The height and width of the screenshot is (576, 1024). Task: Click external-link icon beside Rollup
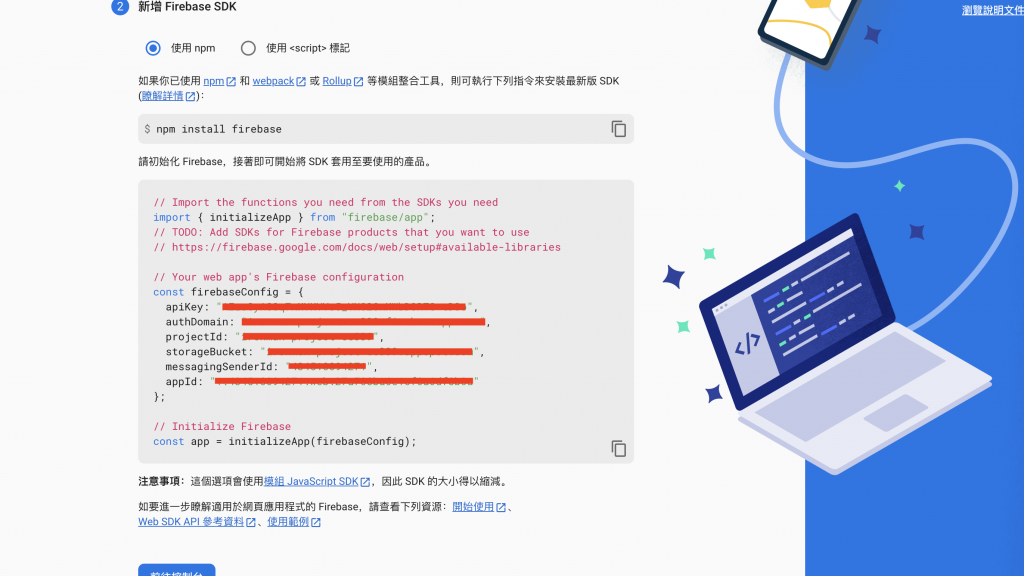(359, 82)
